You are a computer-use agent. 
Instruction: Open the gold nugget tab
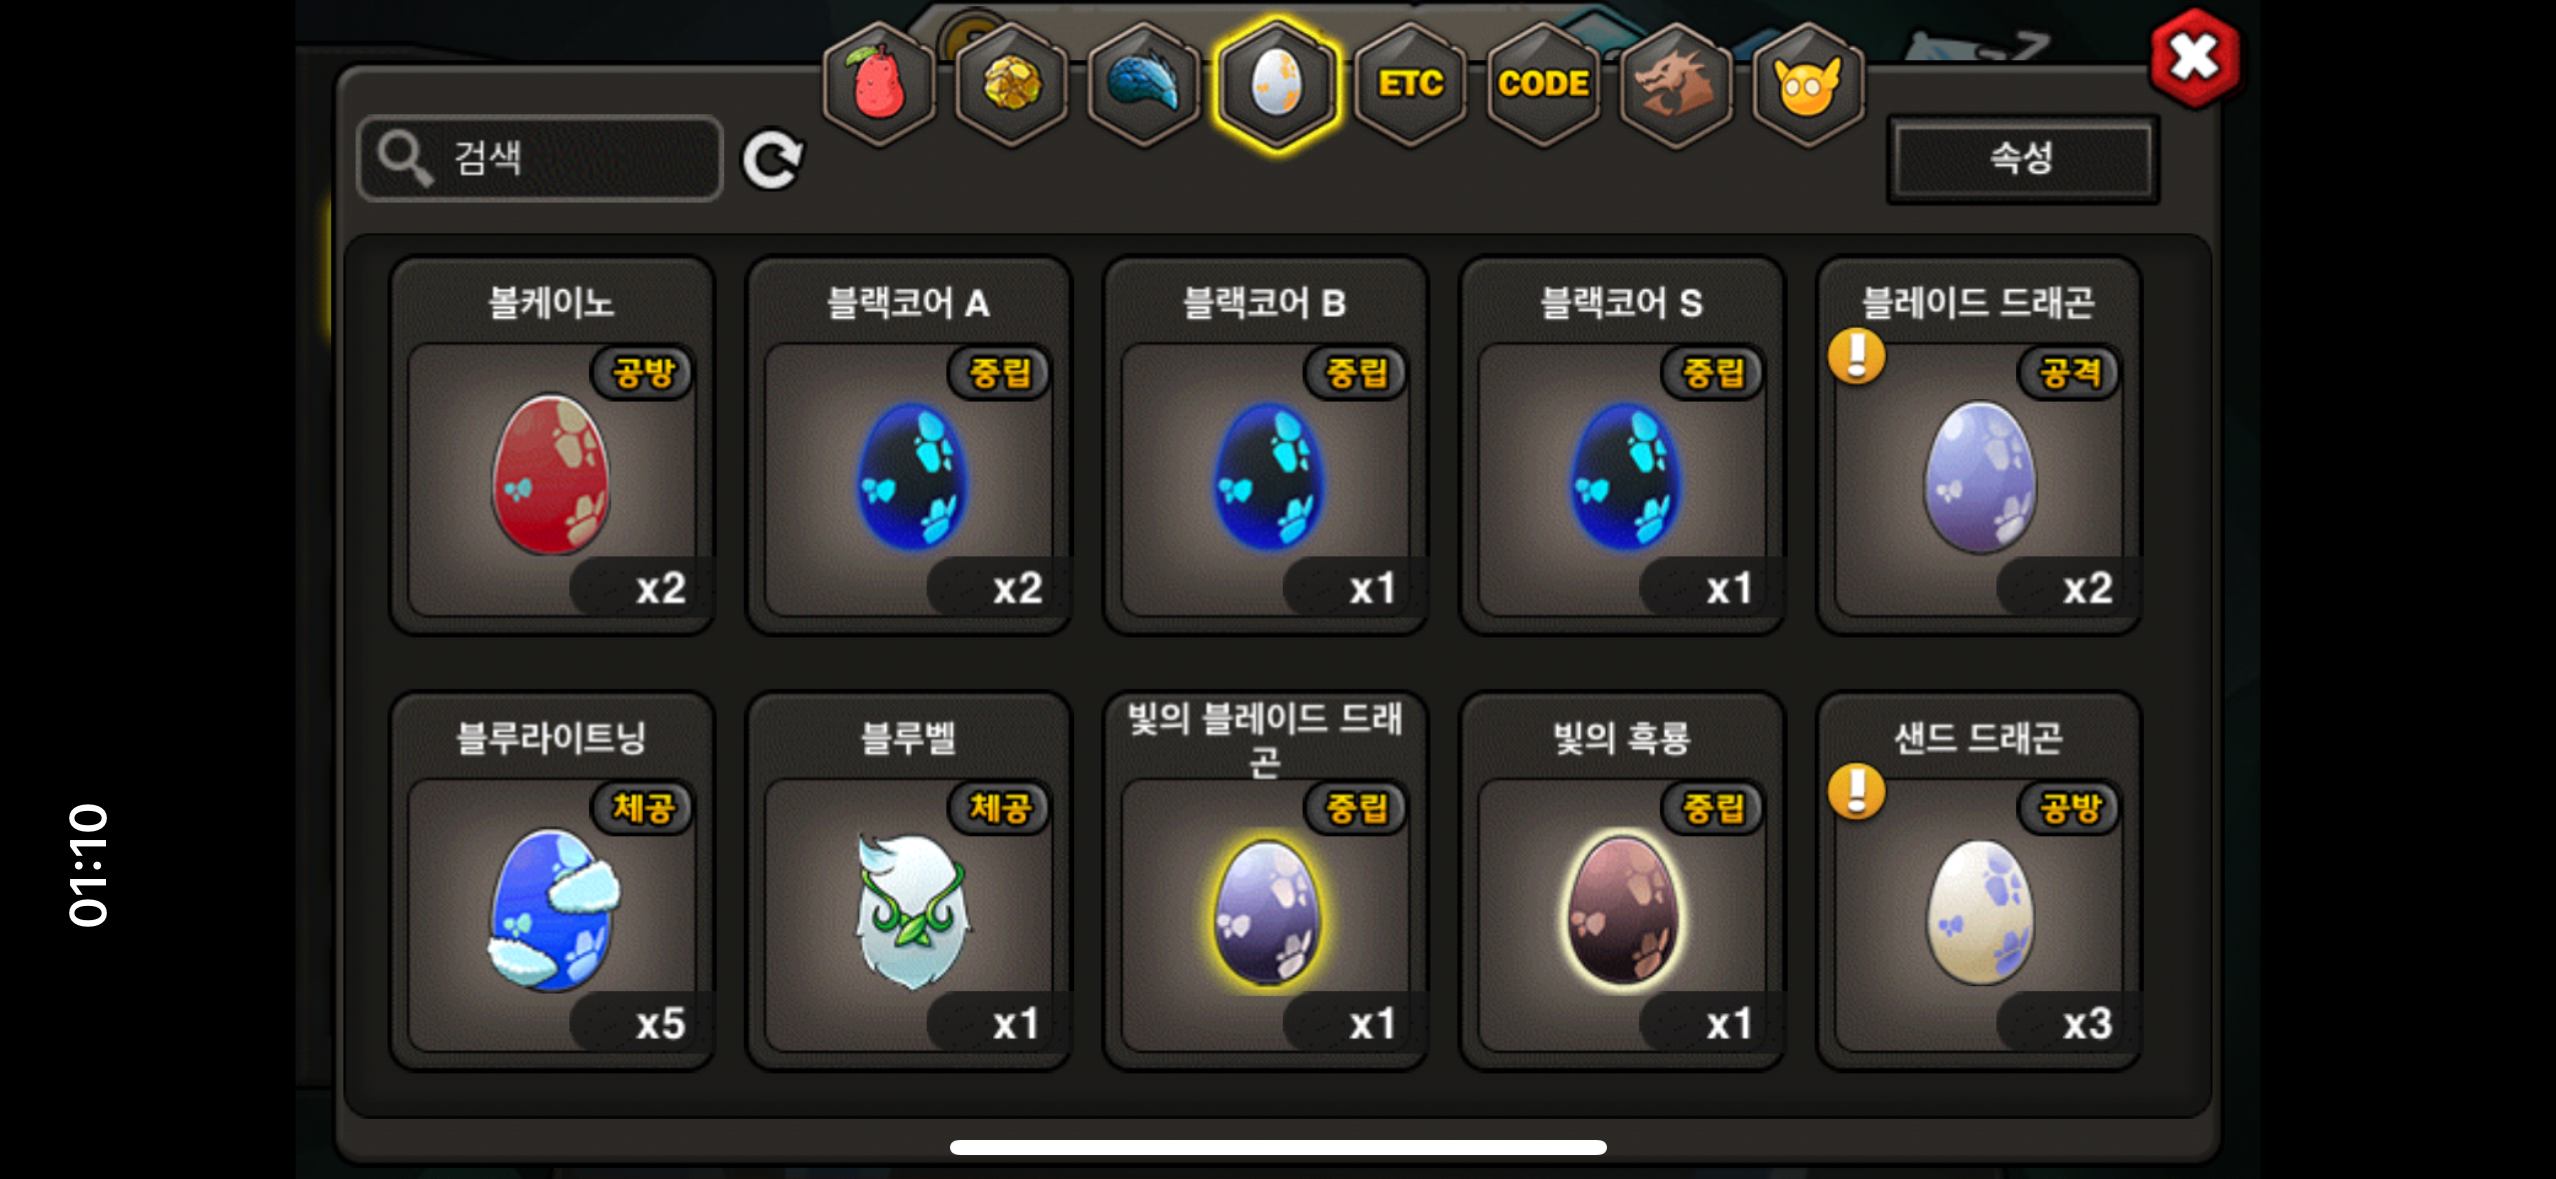[x=1012, y=85]
